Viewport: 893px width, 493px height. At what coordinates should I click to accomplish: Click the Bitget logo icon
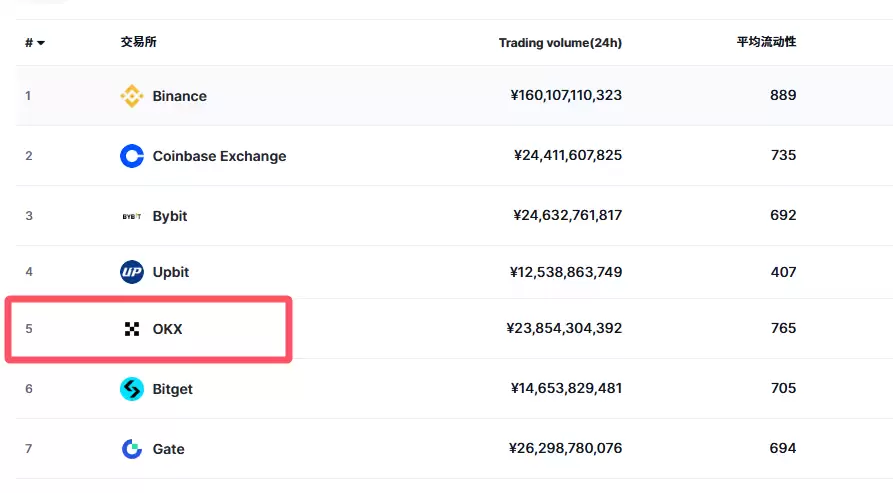(131, 389)
